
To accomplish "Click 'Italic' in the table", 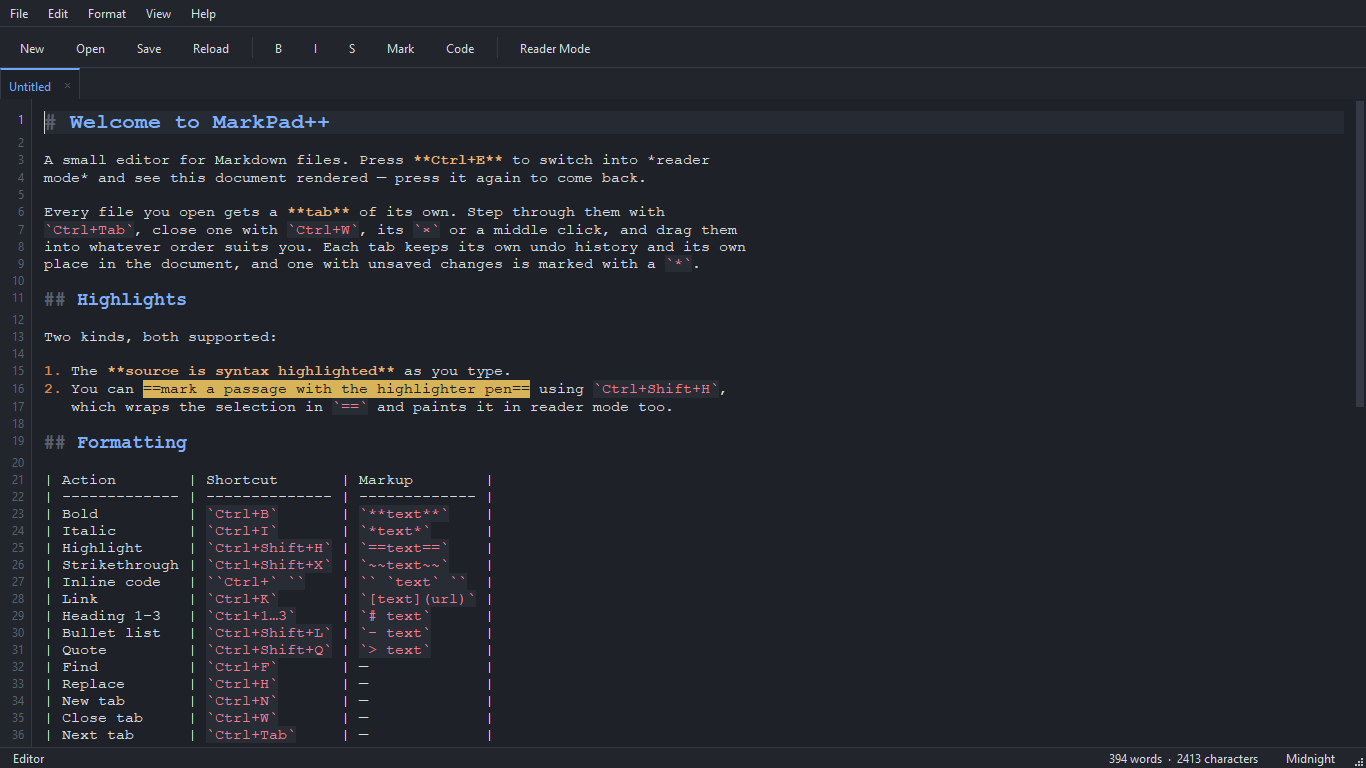I will point(89,531).
